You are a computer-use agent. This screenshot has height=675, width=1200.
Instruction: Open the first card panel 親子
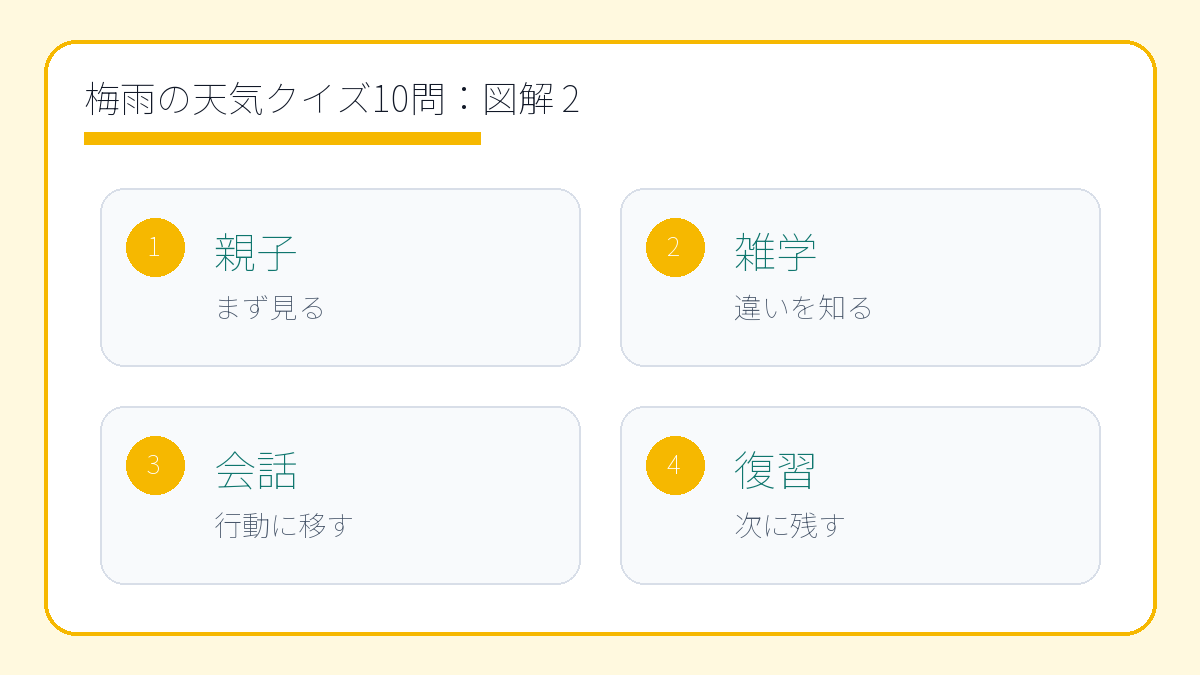[x=340, y=278]
